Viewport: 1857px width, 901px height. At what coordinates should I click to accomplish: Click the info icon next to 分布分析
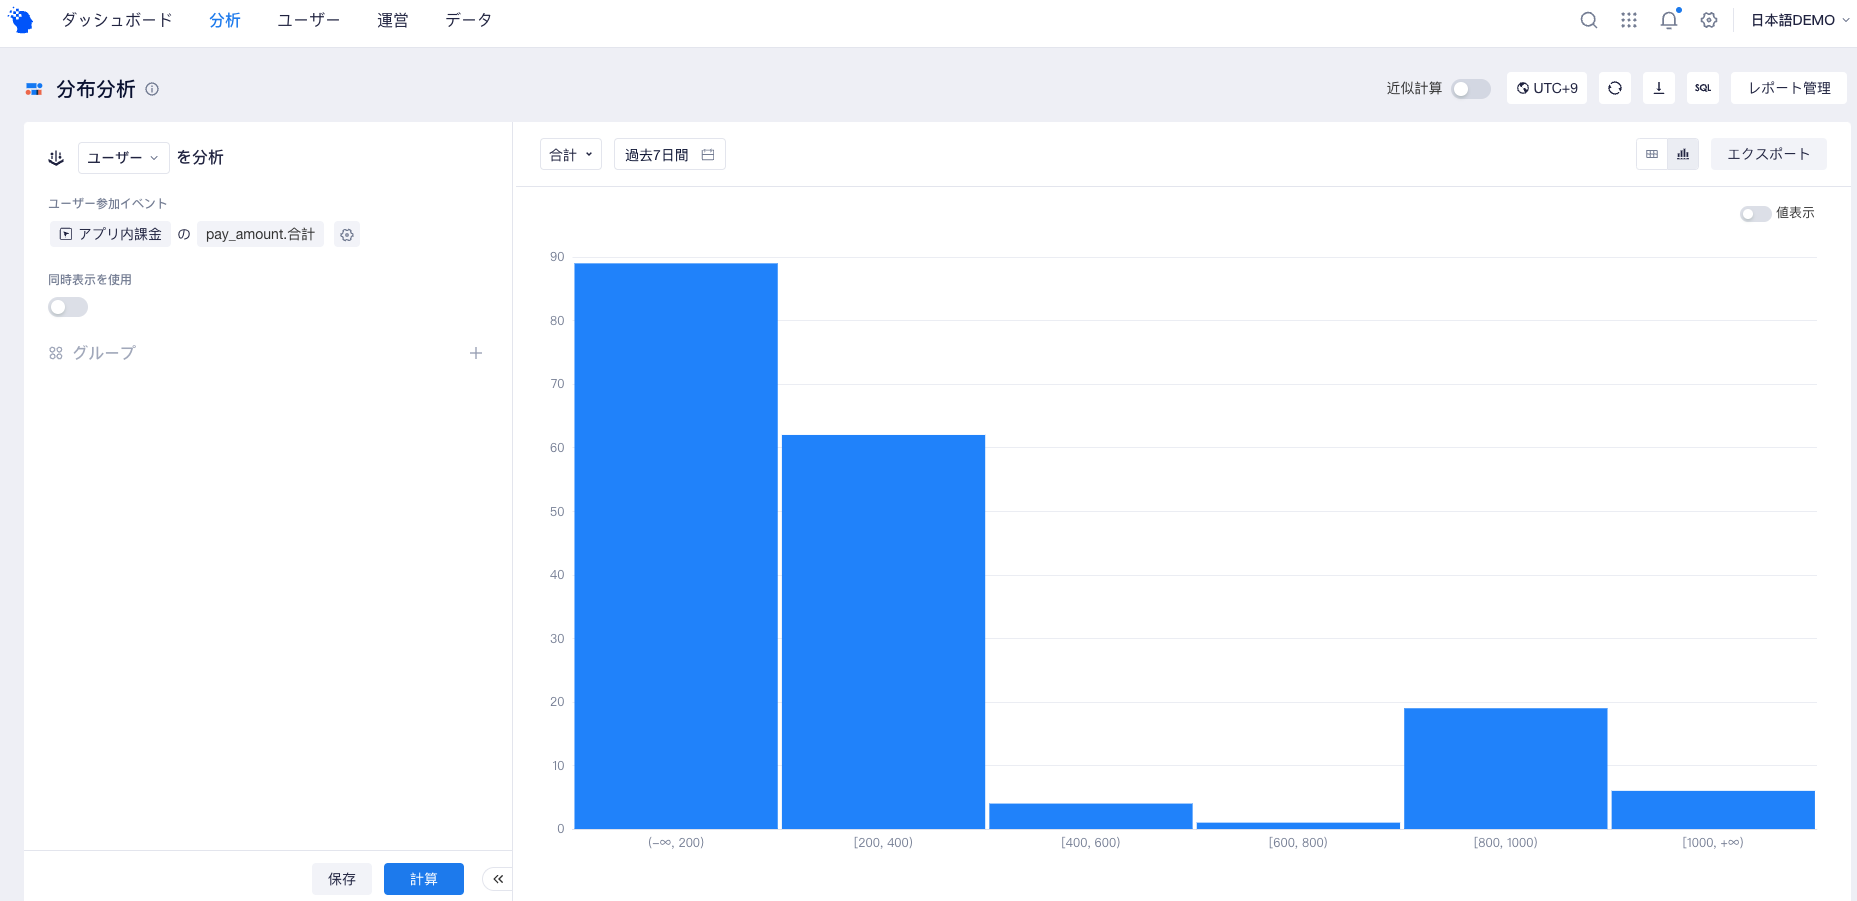[152, 89]
